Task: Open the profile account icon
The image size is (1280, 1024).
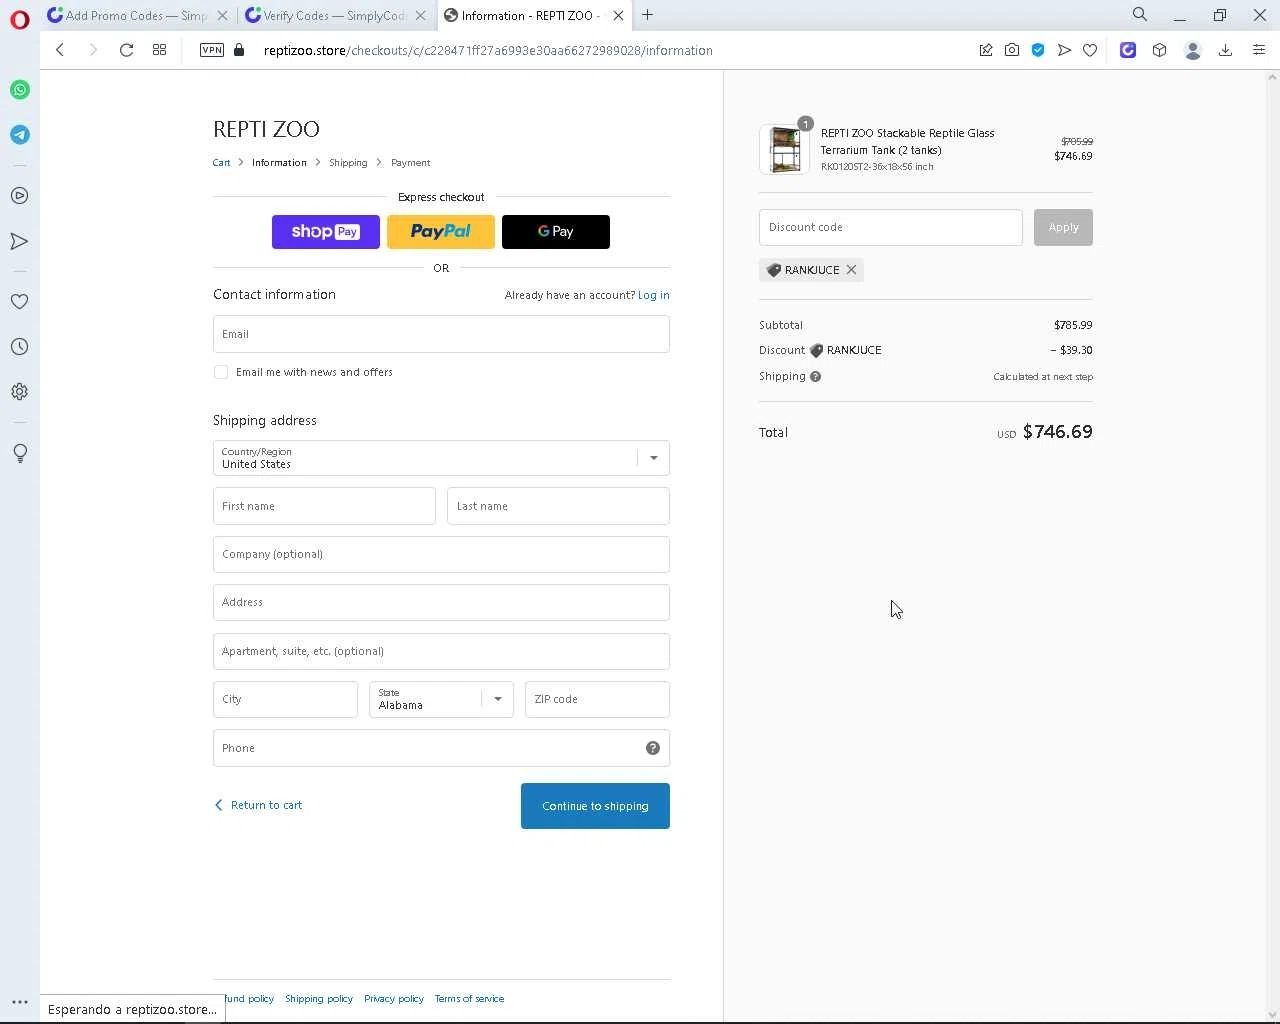Action: click(x=1192, y=50)
